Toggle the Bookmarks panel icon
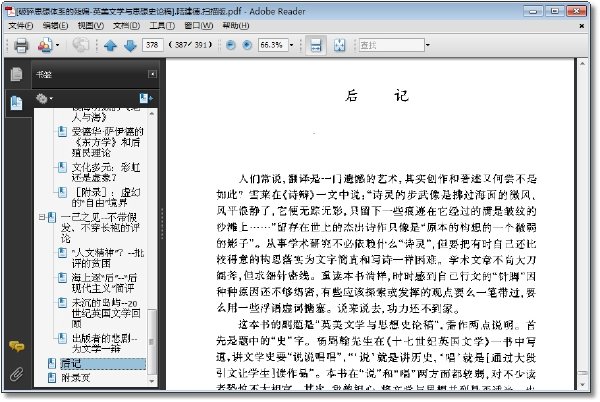Image resolution: width=600 pixels, height=402 pixels. [16, 103]
